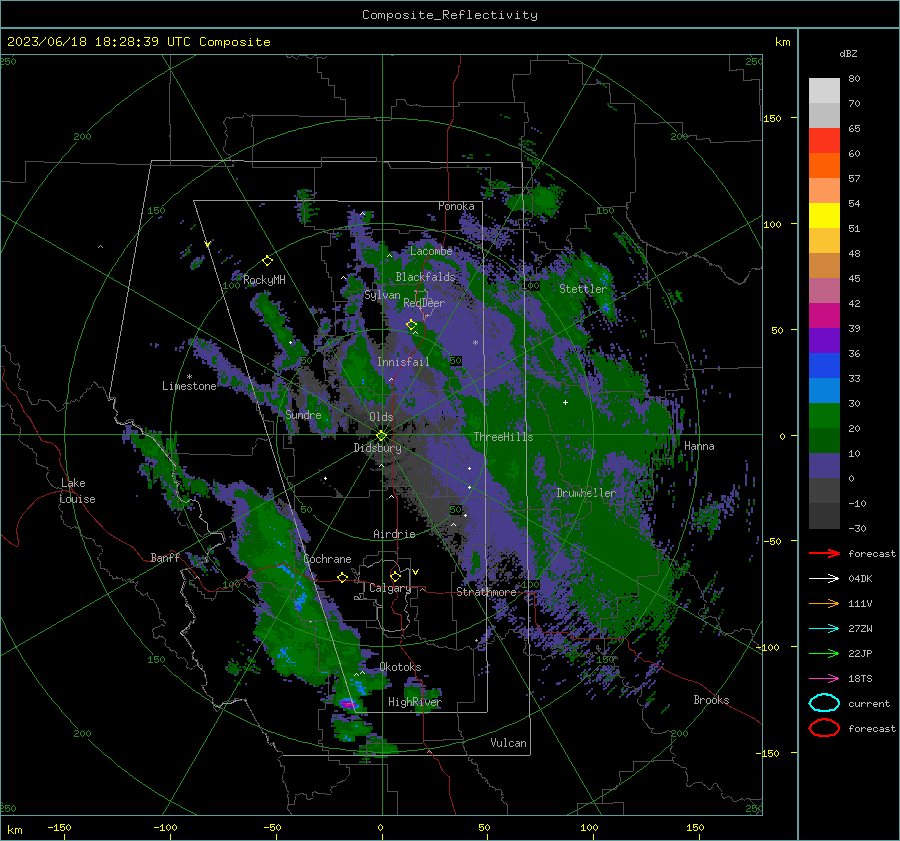Click the green 22JP arrow icon
Viewport: 900px width, 841px height.
pyautogui.click(x=824, y=653)
